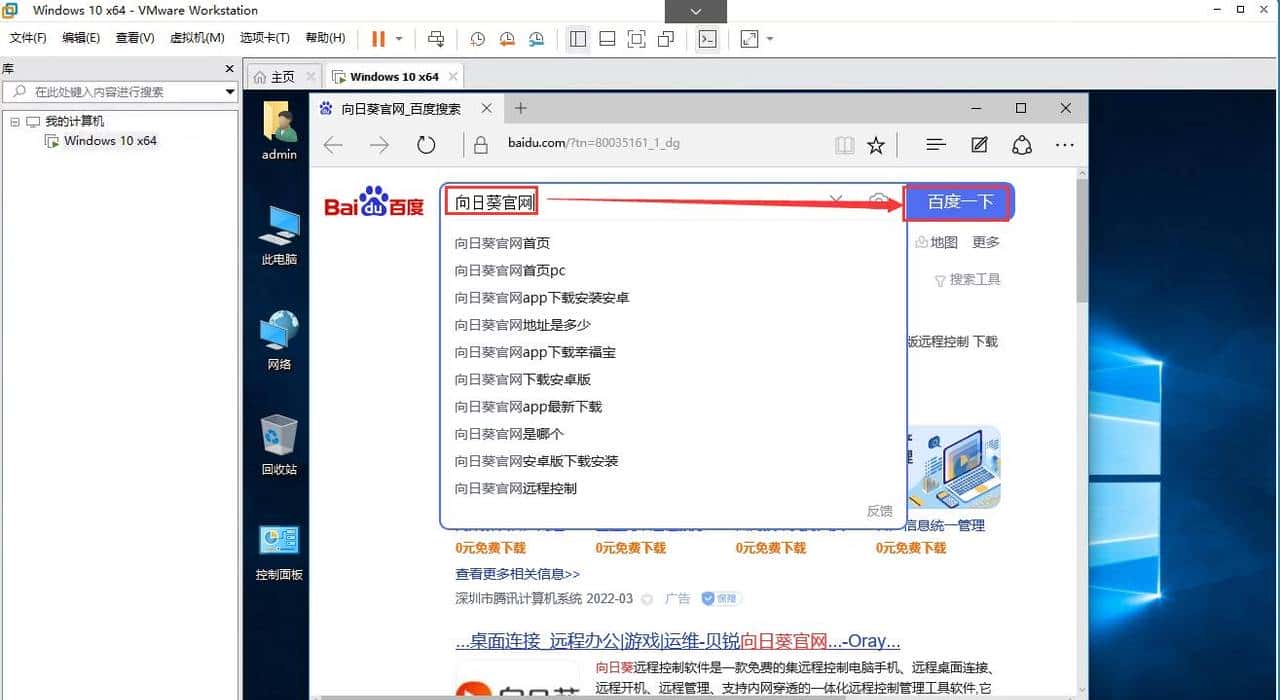Viewport: 1280px width, 700px height.
Task: Open the 虚拟机(M) menu
Action: (197, 38)
